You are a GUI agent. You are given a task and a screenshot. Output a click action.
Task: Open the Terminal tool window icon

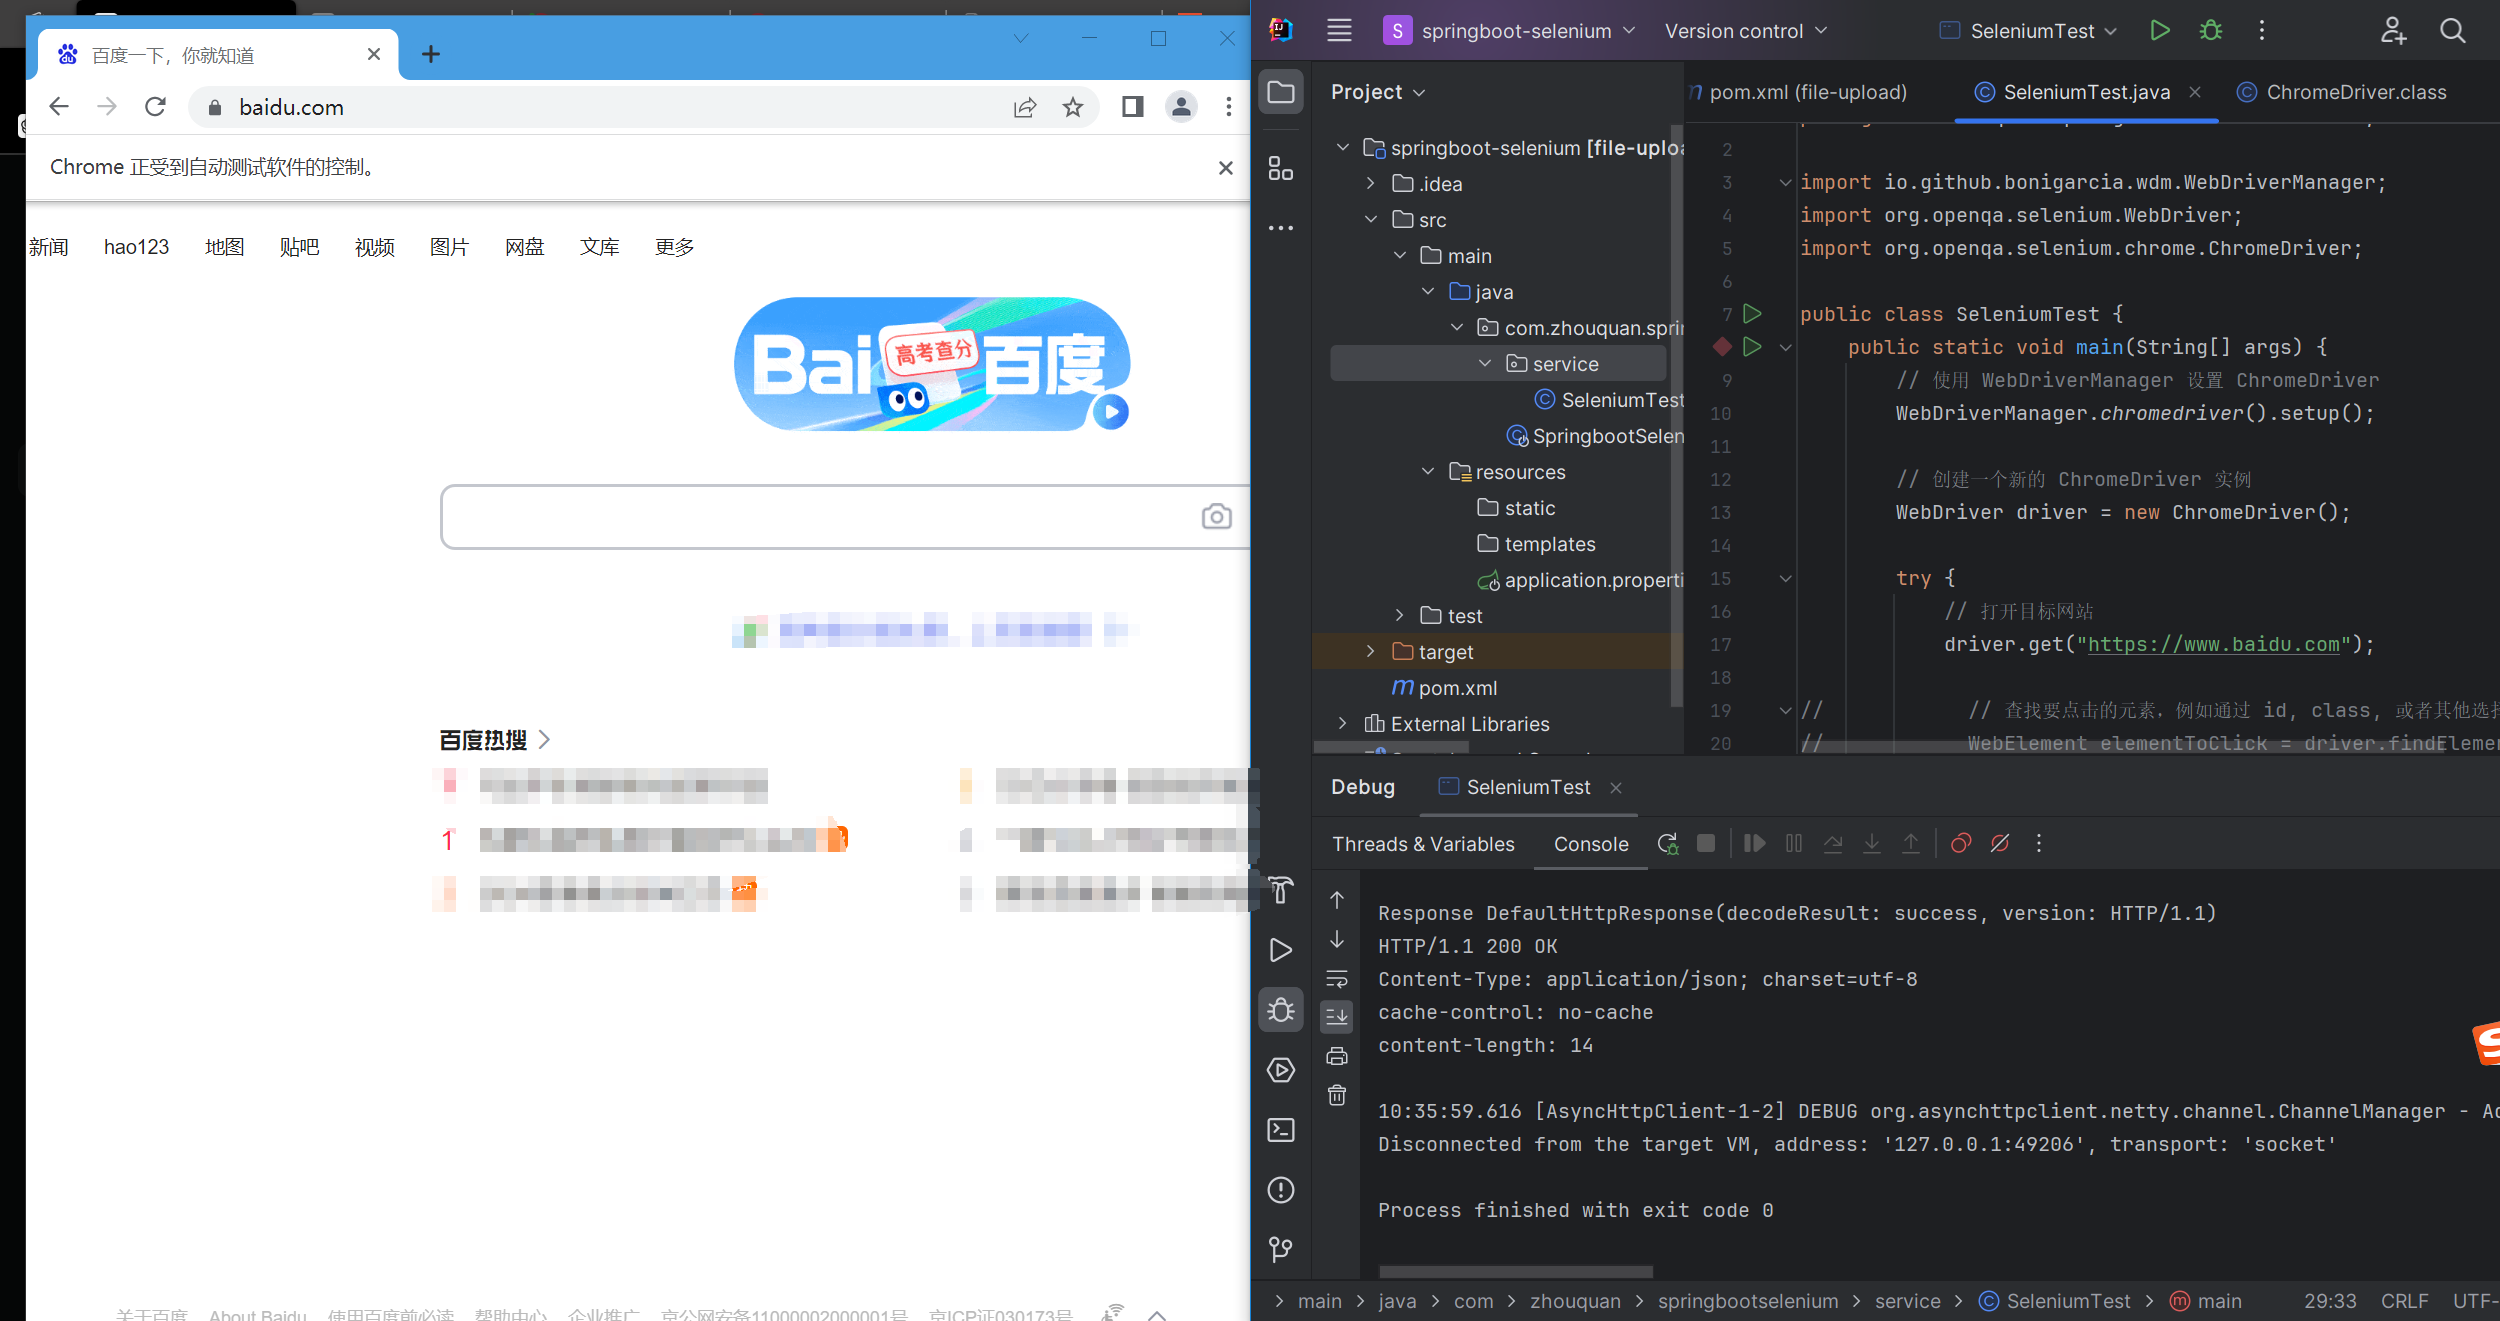pos(1280,1130)
